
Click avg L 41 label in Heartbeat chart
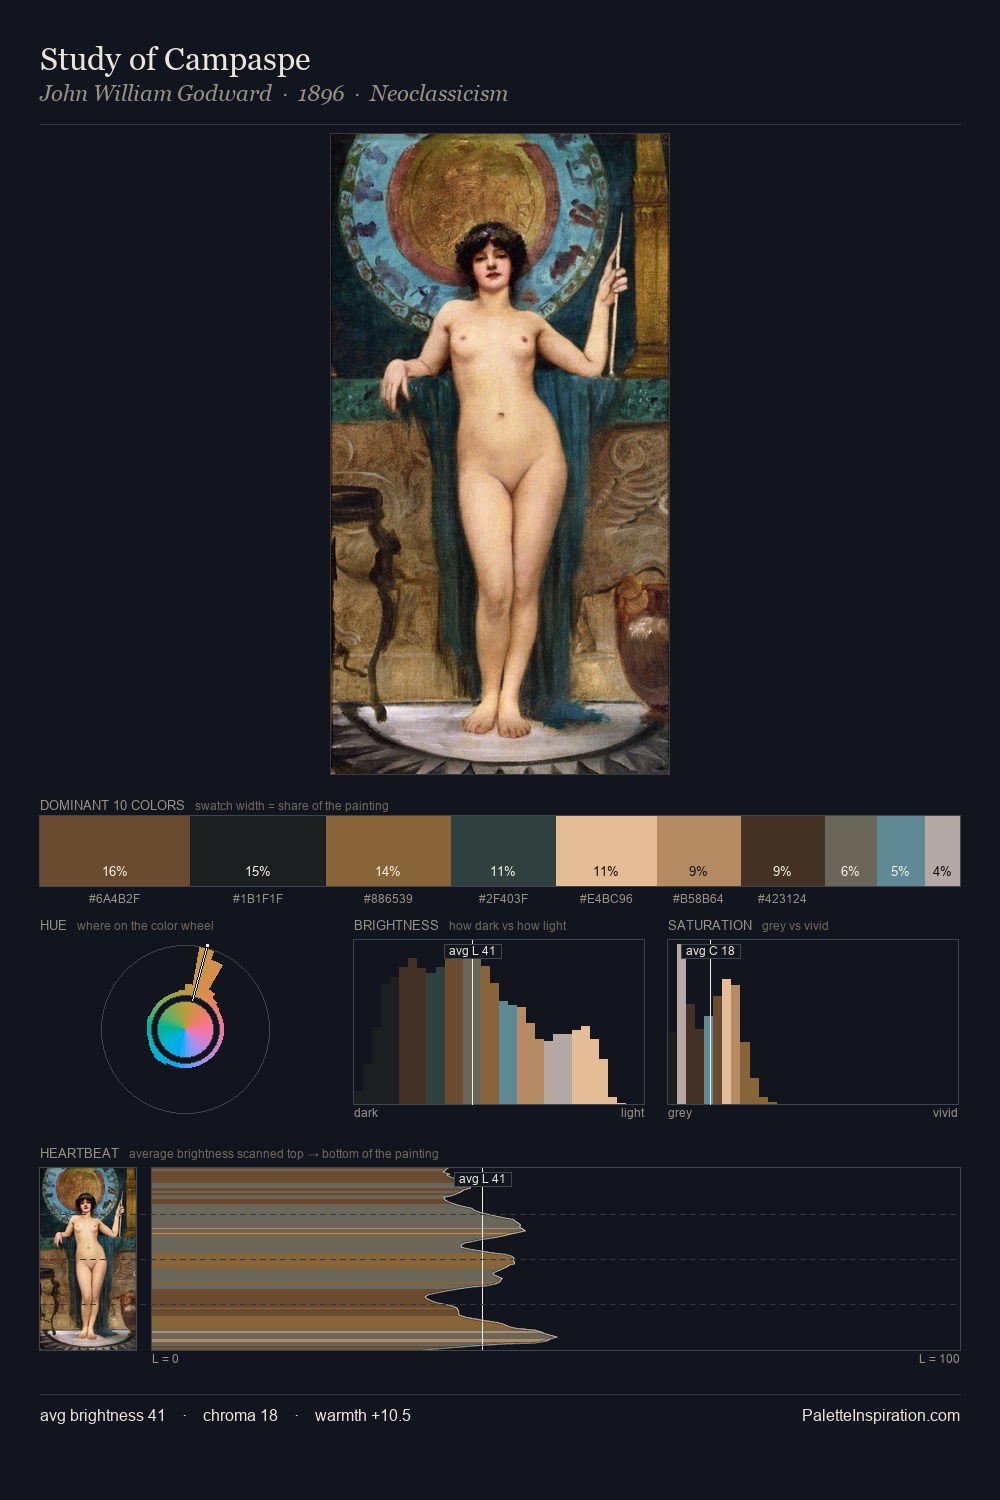pyautogui.click(x=483, y=1179)
